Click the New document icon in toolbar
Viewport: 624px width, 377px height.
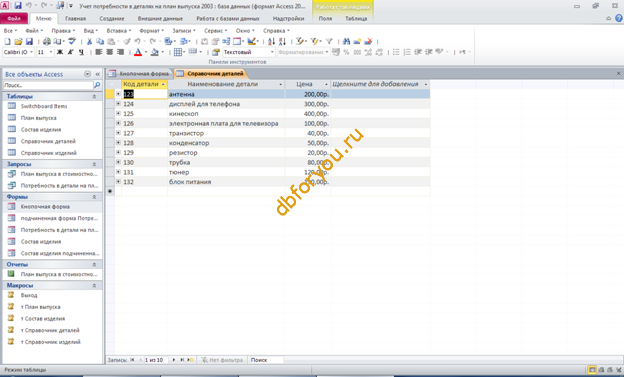click(7, 41)
